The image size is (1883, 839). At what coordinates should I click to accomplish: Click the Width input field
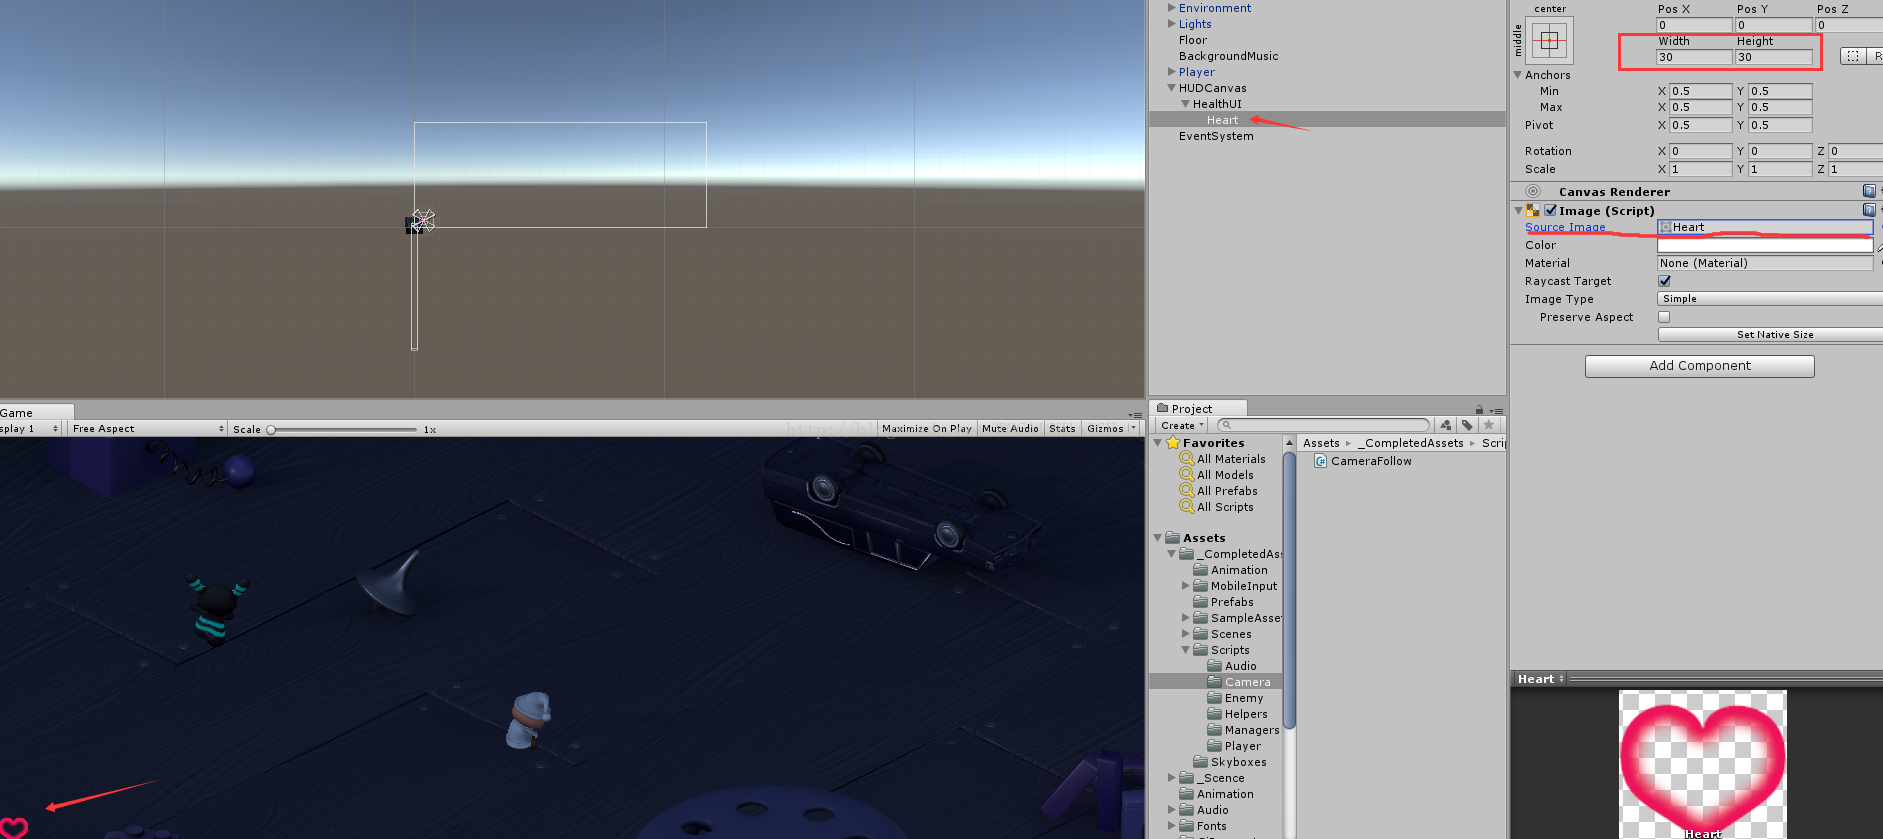tap(1695, 57)
